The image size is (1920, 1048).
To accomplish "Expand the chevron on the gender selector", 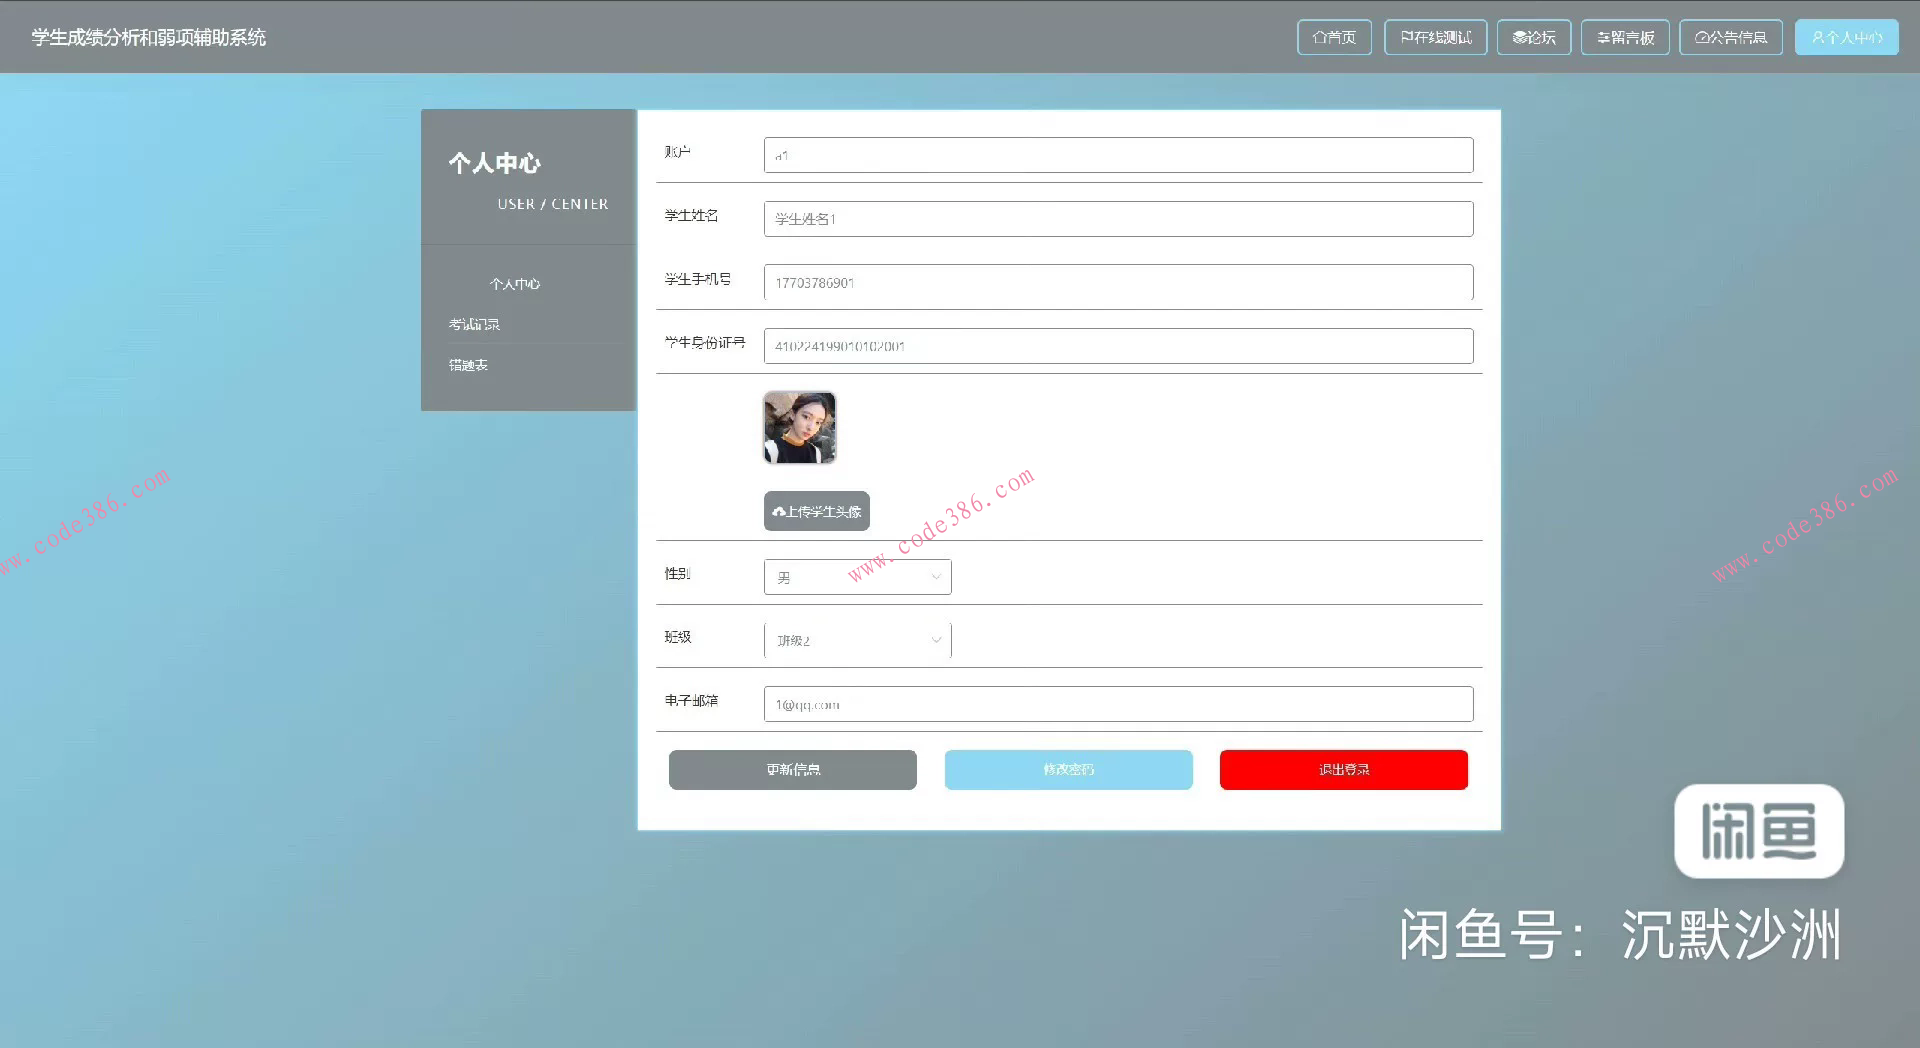I will pyautogui.click(x=934, y=576).
